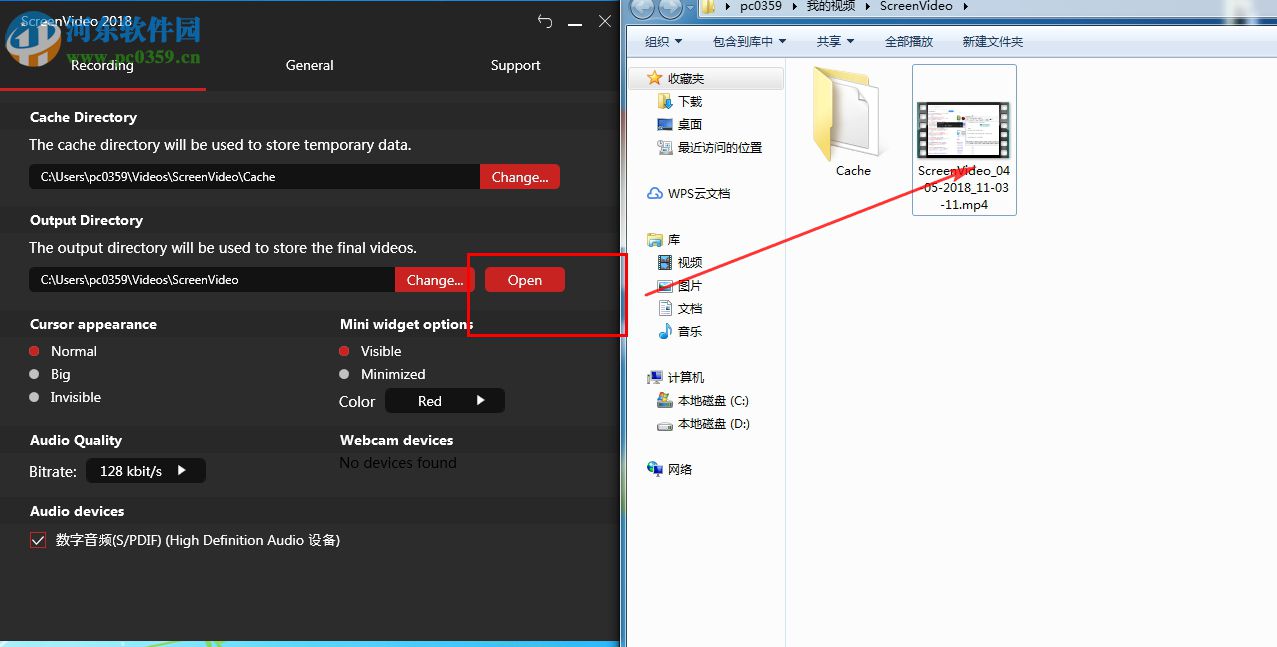Select the Favorites (收藏夹) star item

coord(676,78)
